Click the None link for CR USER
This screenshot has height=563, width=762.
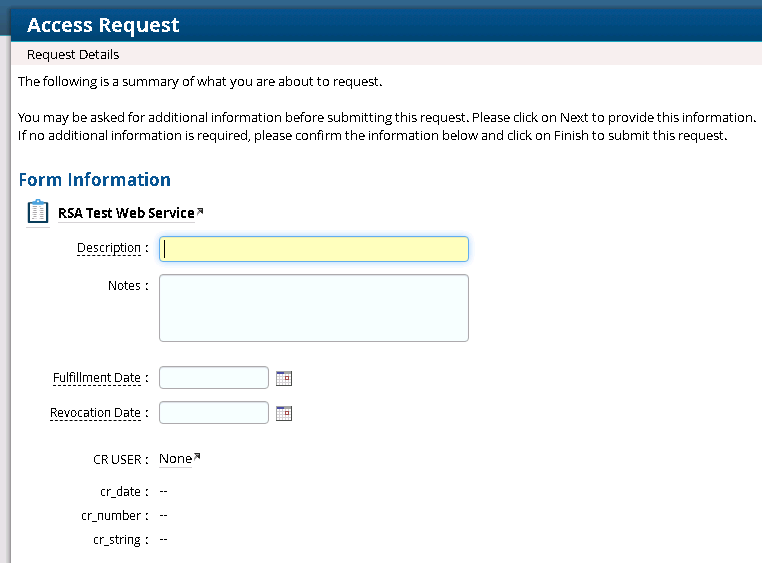point(175,459)
